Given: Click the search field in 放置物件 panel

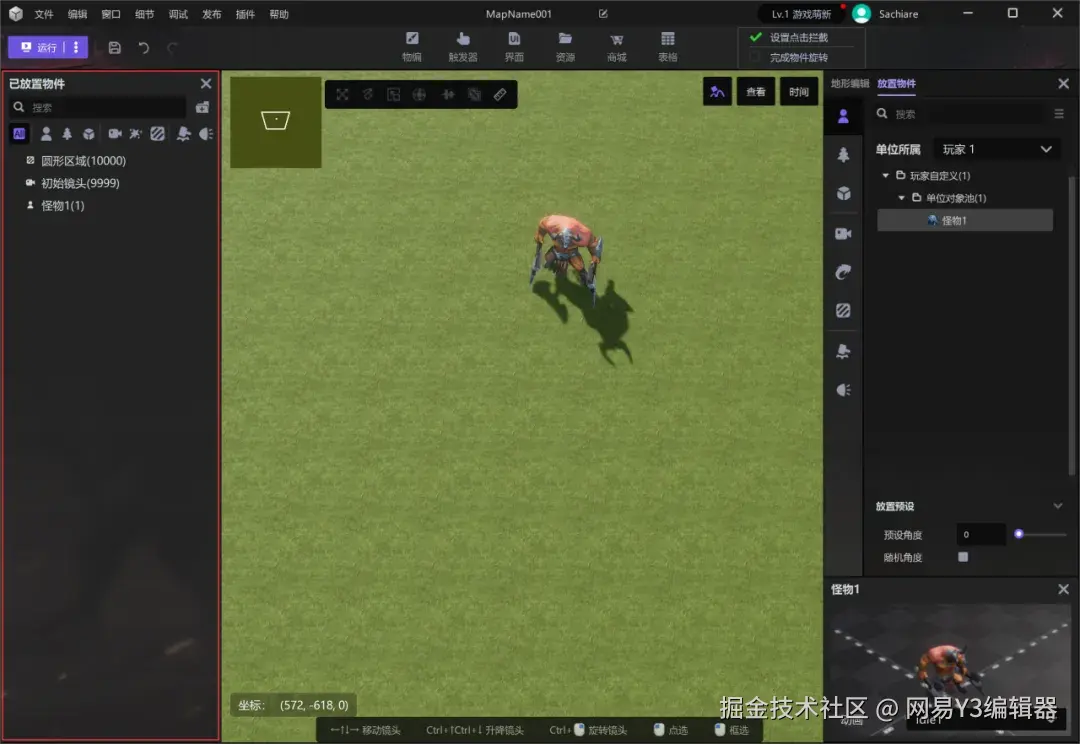Looking at the screenshot, I should click(x=959, y=114).
